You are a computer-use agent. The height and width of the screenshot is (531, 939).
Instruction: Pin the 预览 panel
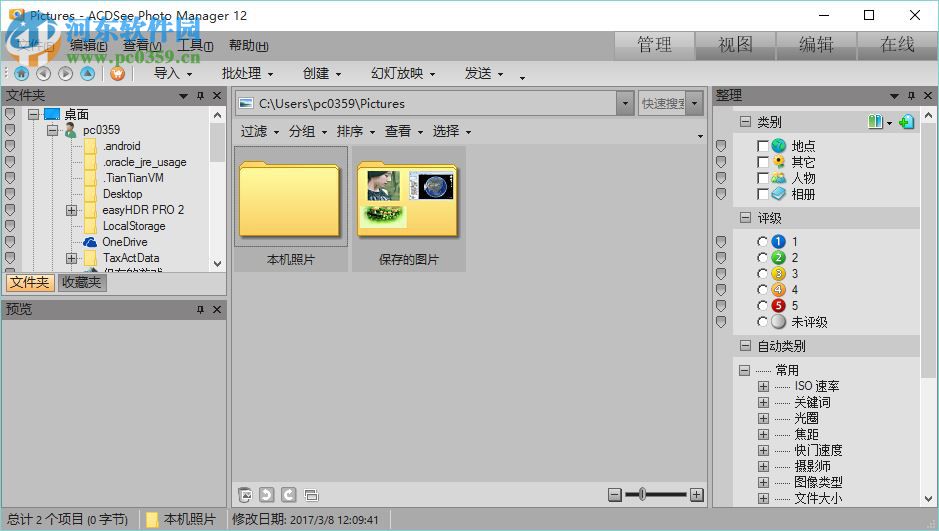pyautogui.click(x=201, y=310)
